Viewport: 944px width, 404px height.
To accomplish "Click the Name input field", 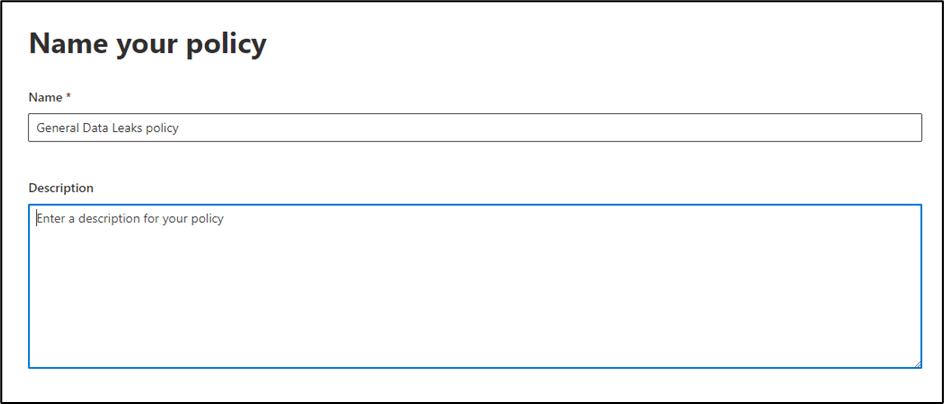I will tap(474, 127).
